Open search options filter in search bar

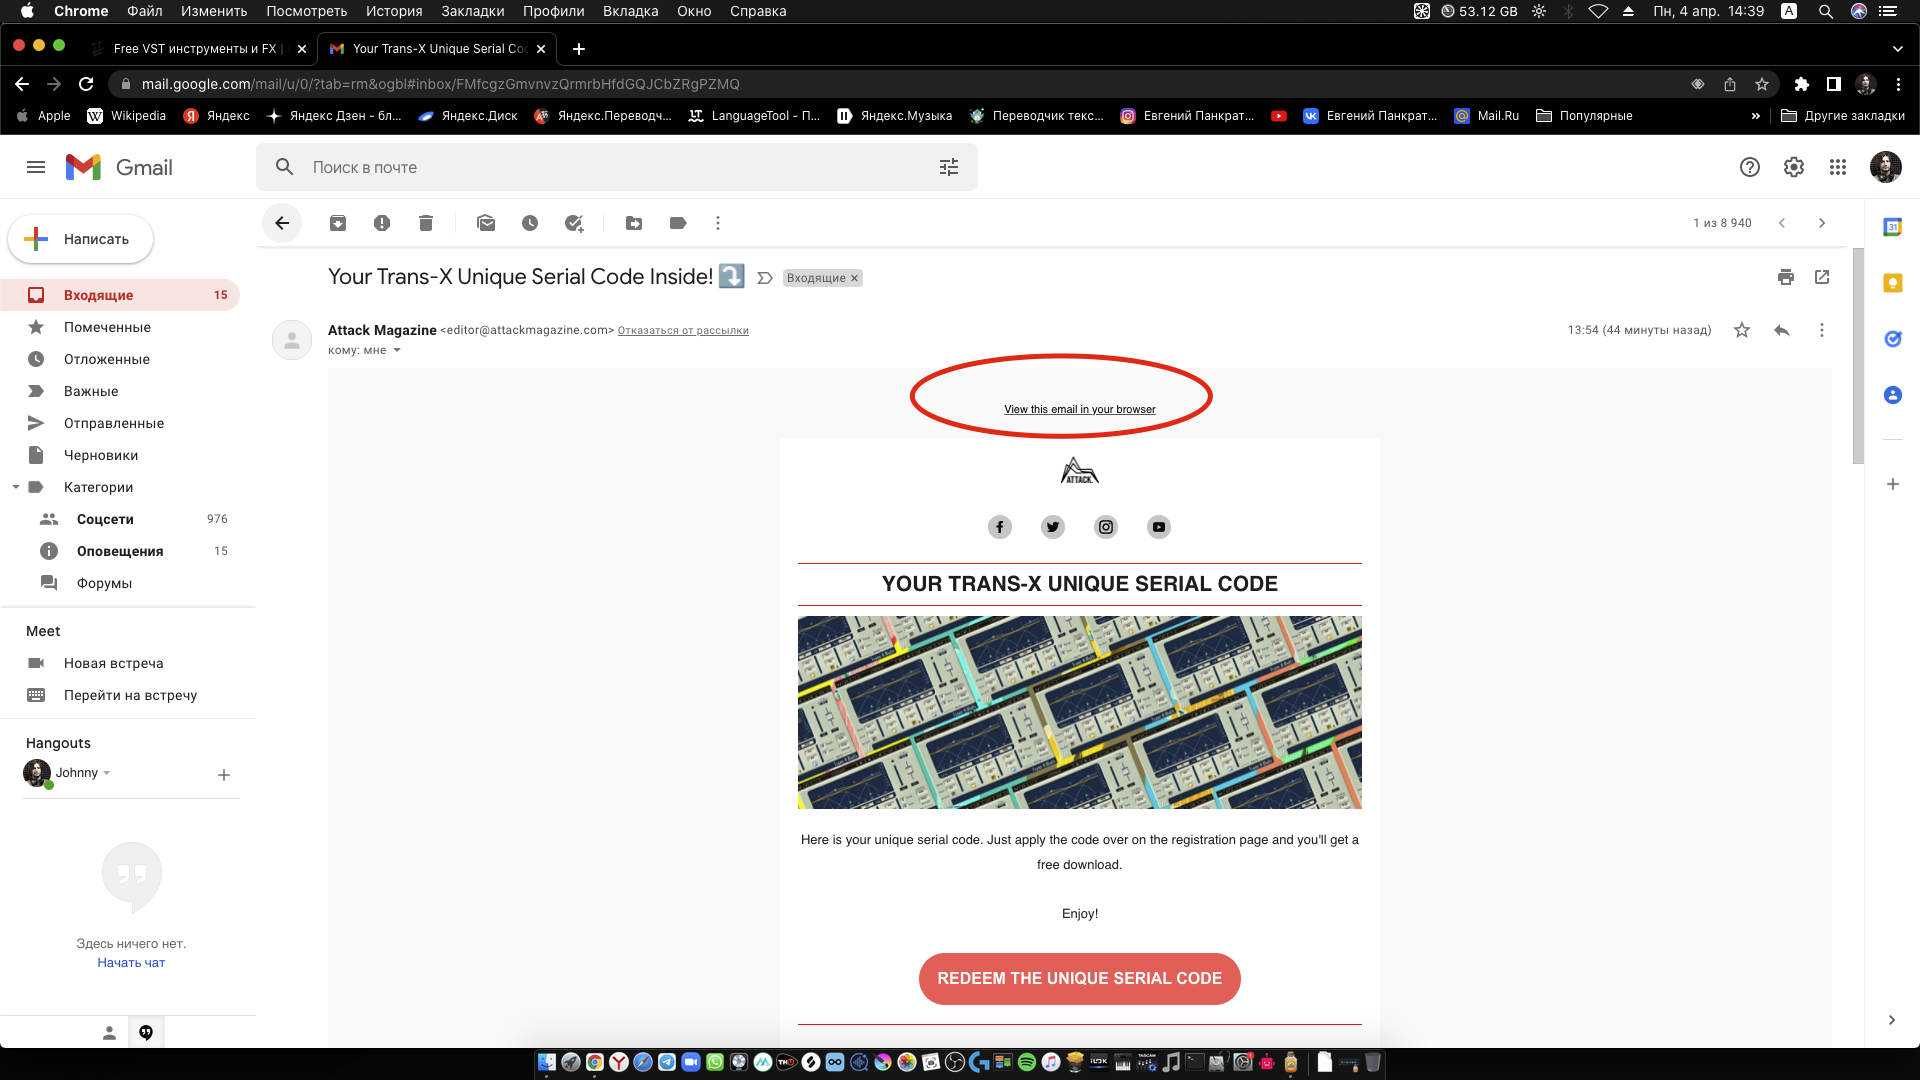coord(948,167)
